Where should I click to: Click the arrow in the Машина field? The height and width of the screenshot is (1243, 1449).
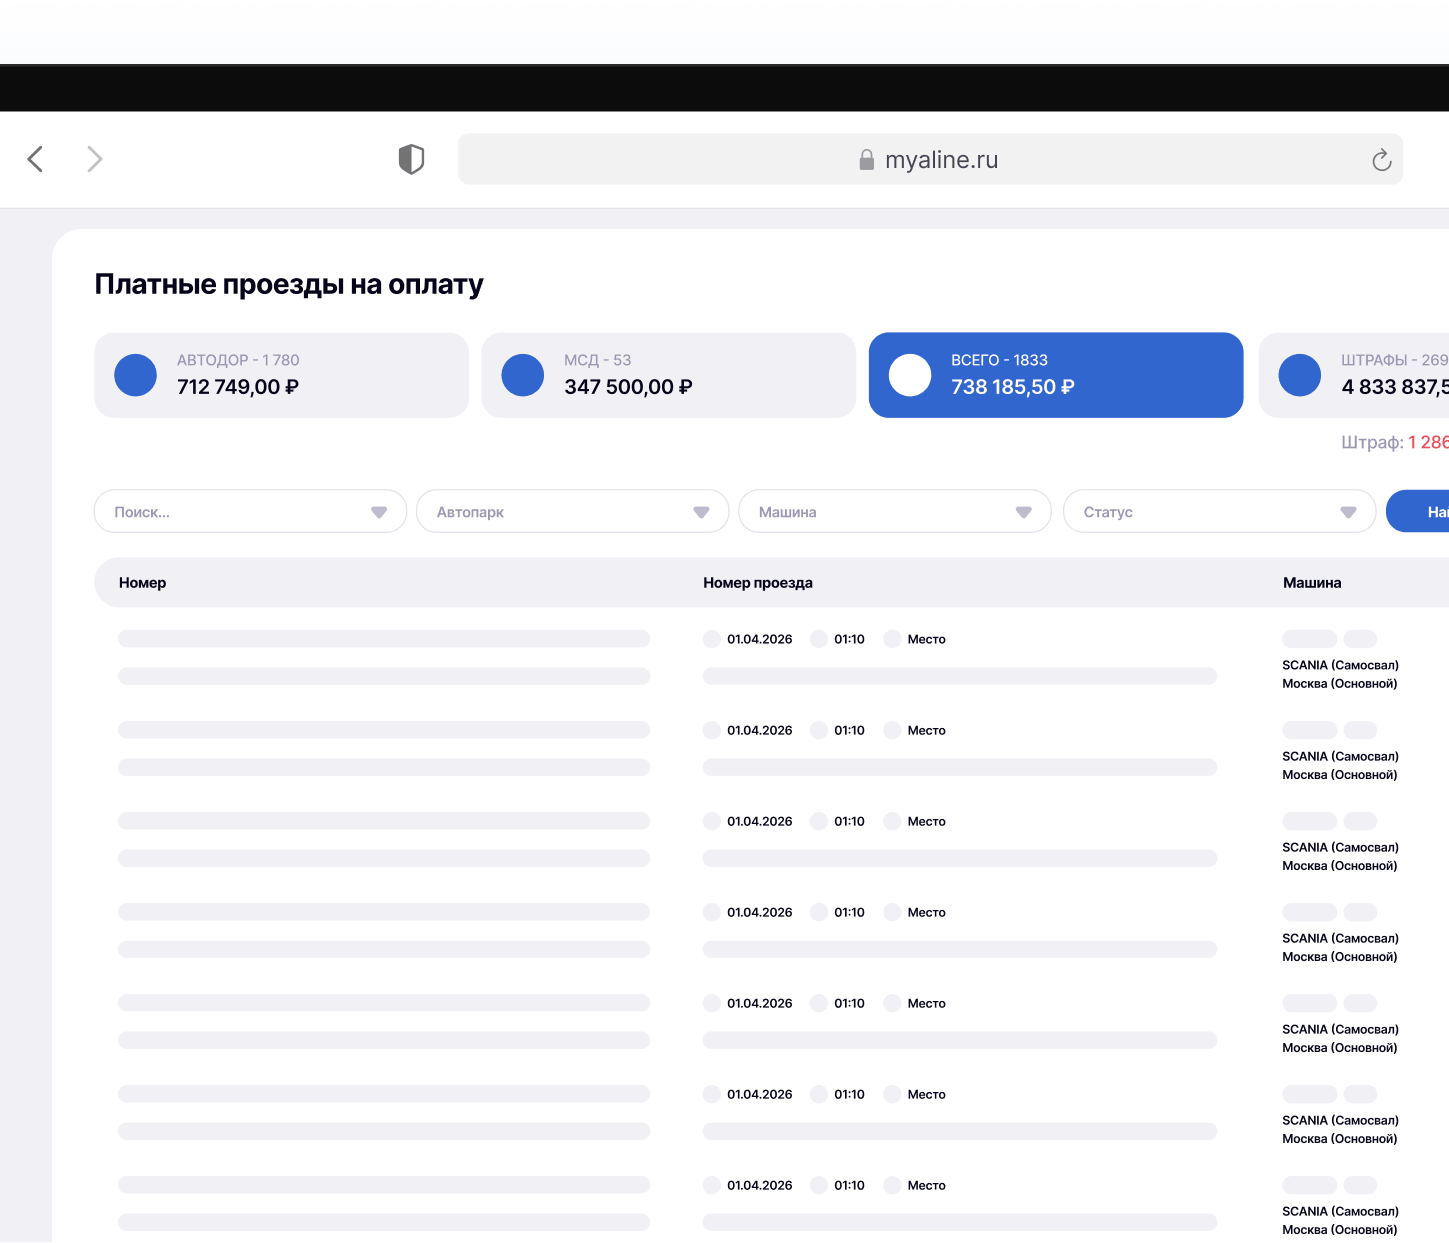[x=1023, y=512]
